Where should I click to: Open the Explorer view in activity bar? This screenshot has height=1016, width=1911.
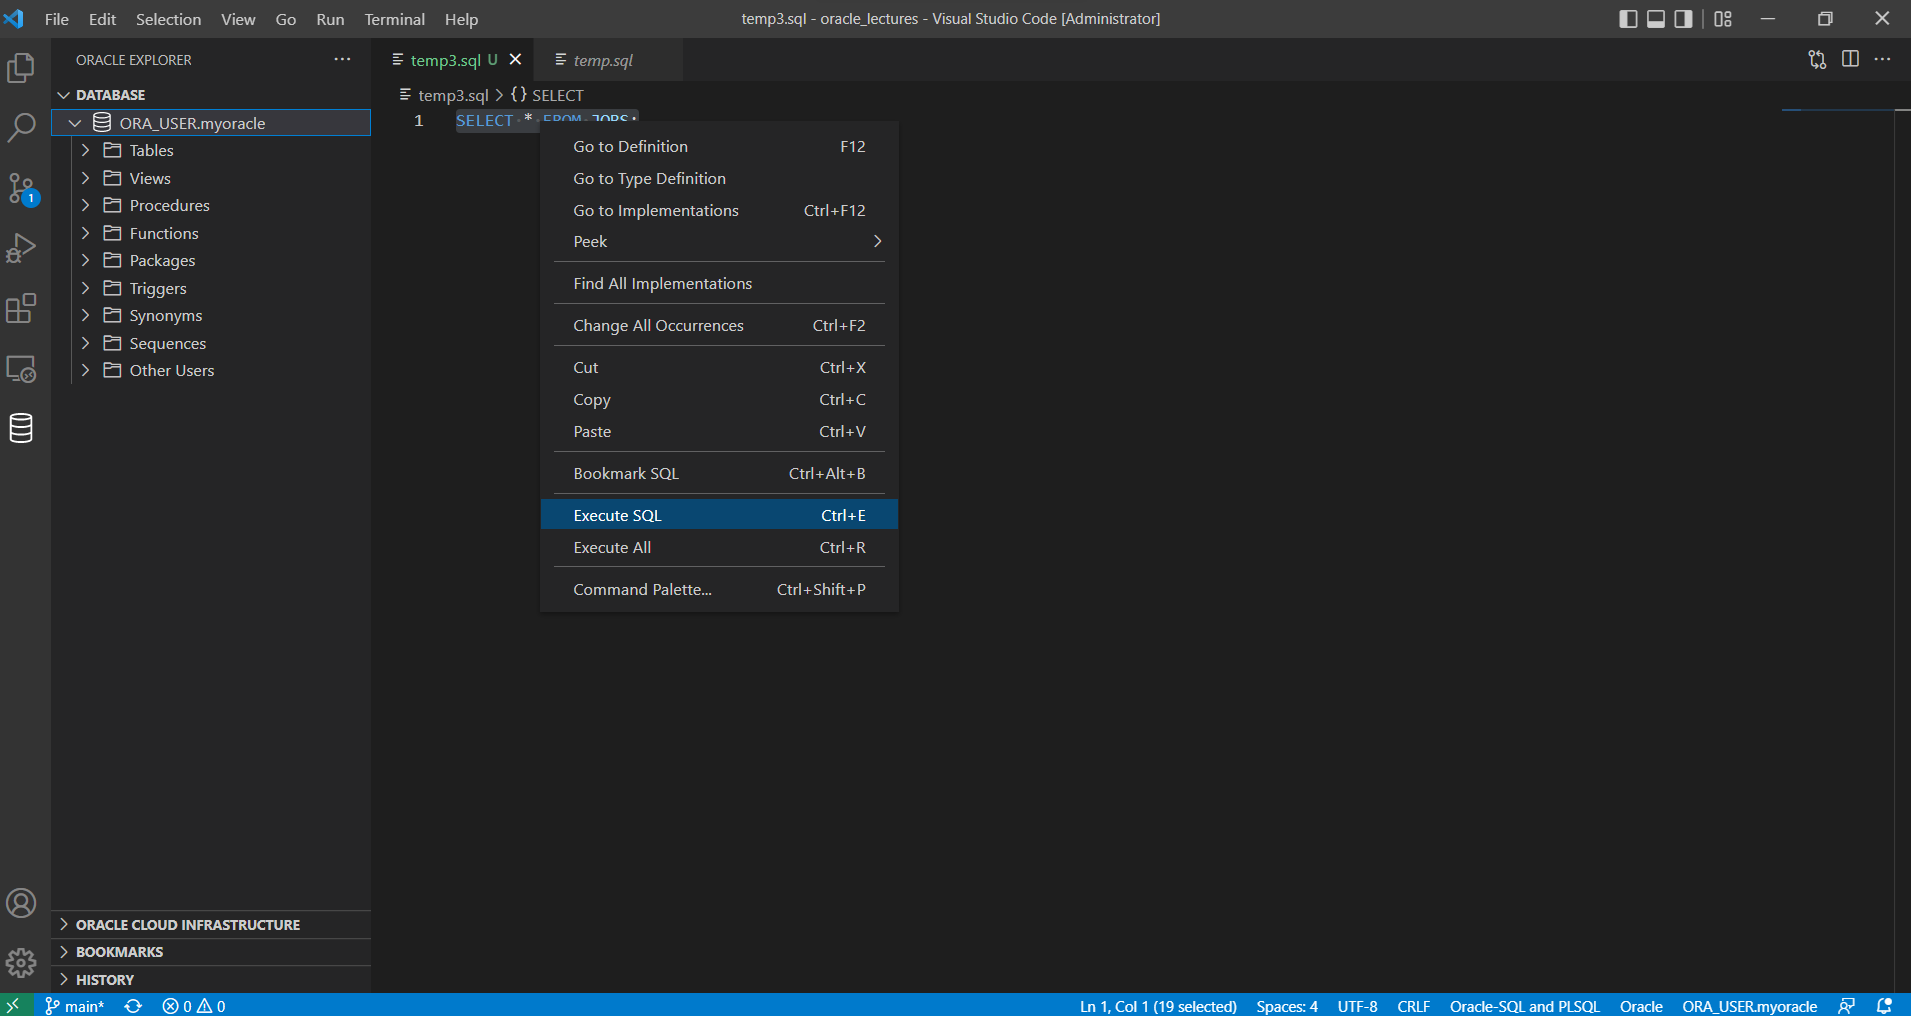(21, 68)
